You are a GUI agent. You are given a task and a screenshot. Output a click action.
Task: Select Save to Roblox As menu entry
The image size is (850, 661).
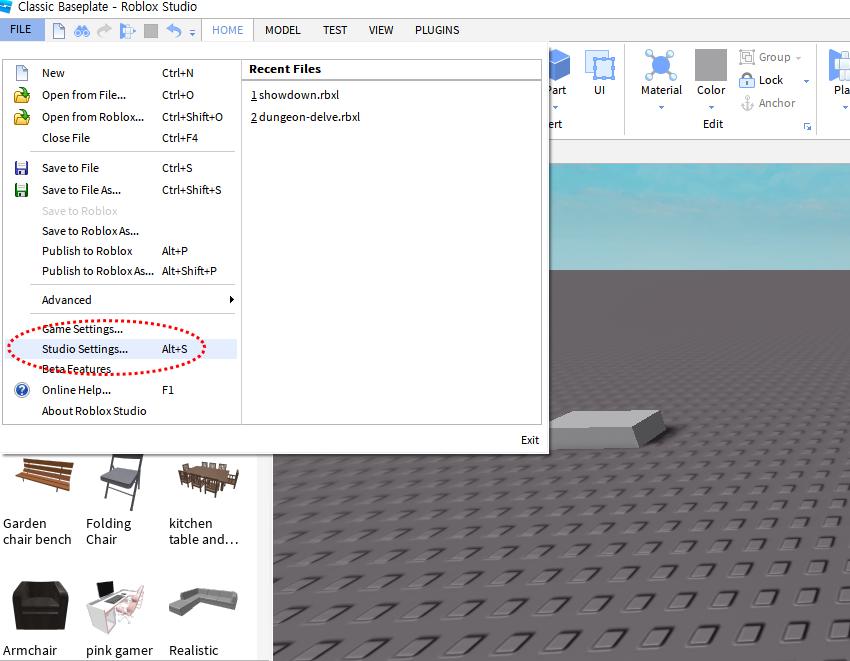(121, 231)
